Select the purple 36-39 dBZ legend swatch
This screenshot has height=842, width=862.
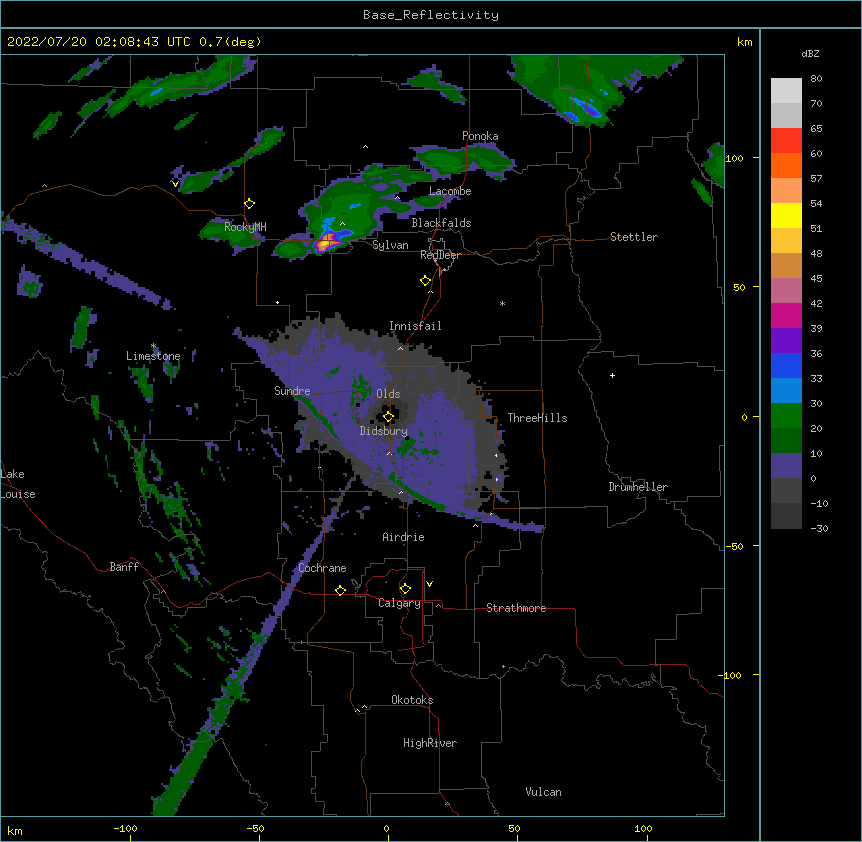pyautogui.click(x=786, y=340)
